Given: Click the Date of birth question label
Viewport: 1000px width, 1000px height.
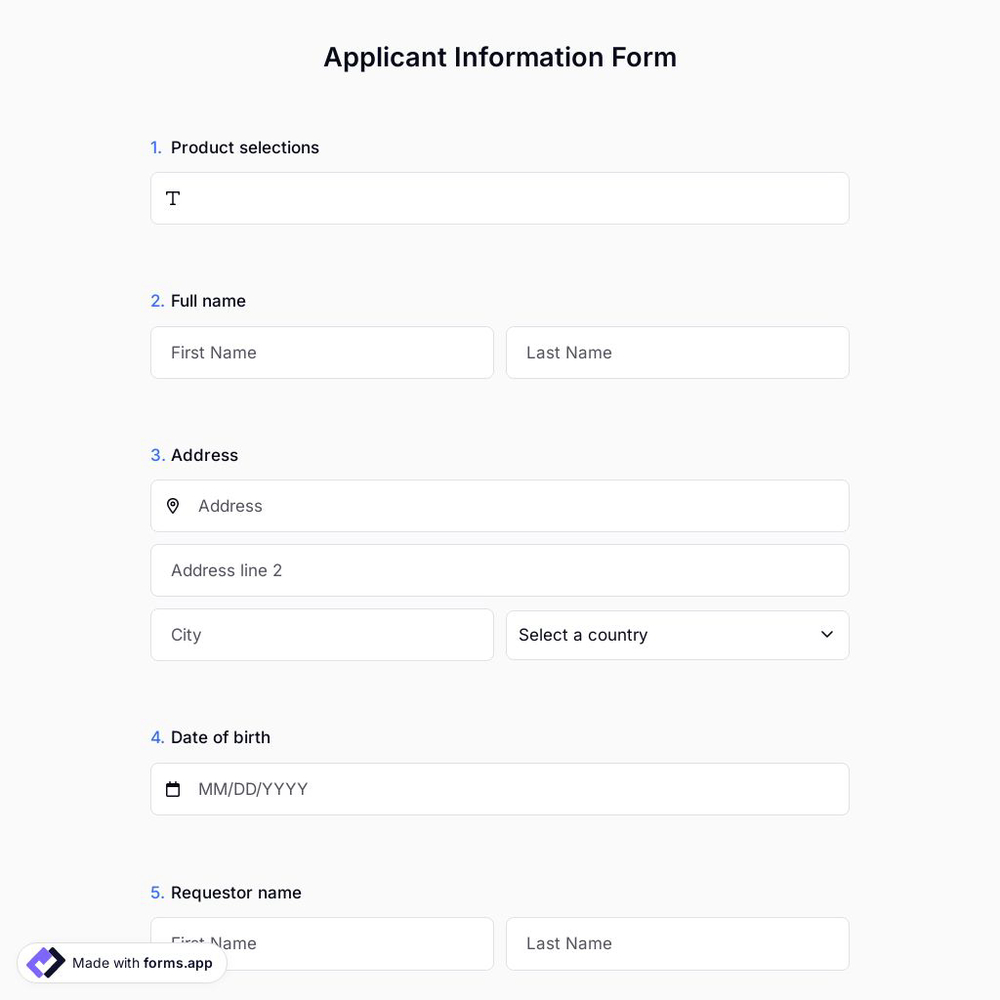Looking at the screenshot, I should click(221, 737).
